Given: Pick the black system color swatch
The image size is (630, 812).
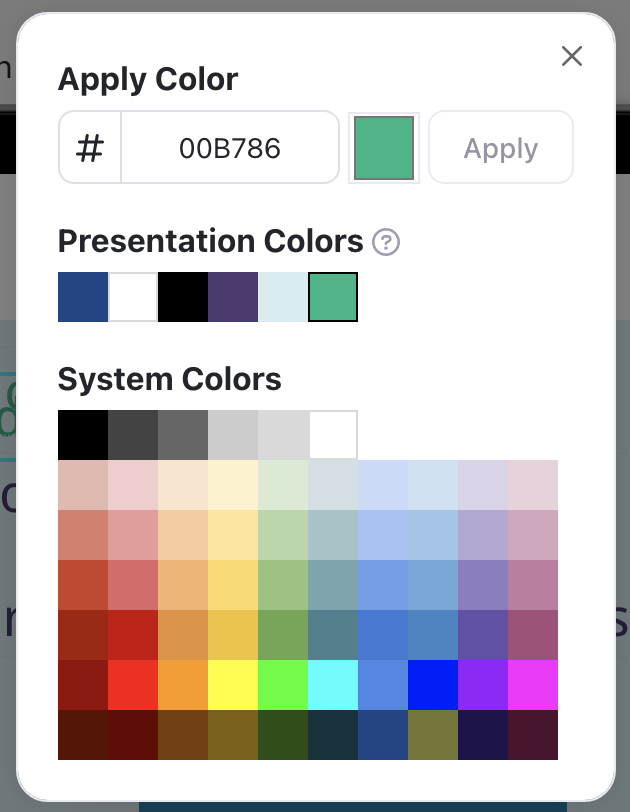Looking at the screenshot, I should (83, 435).
